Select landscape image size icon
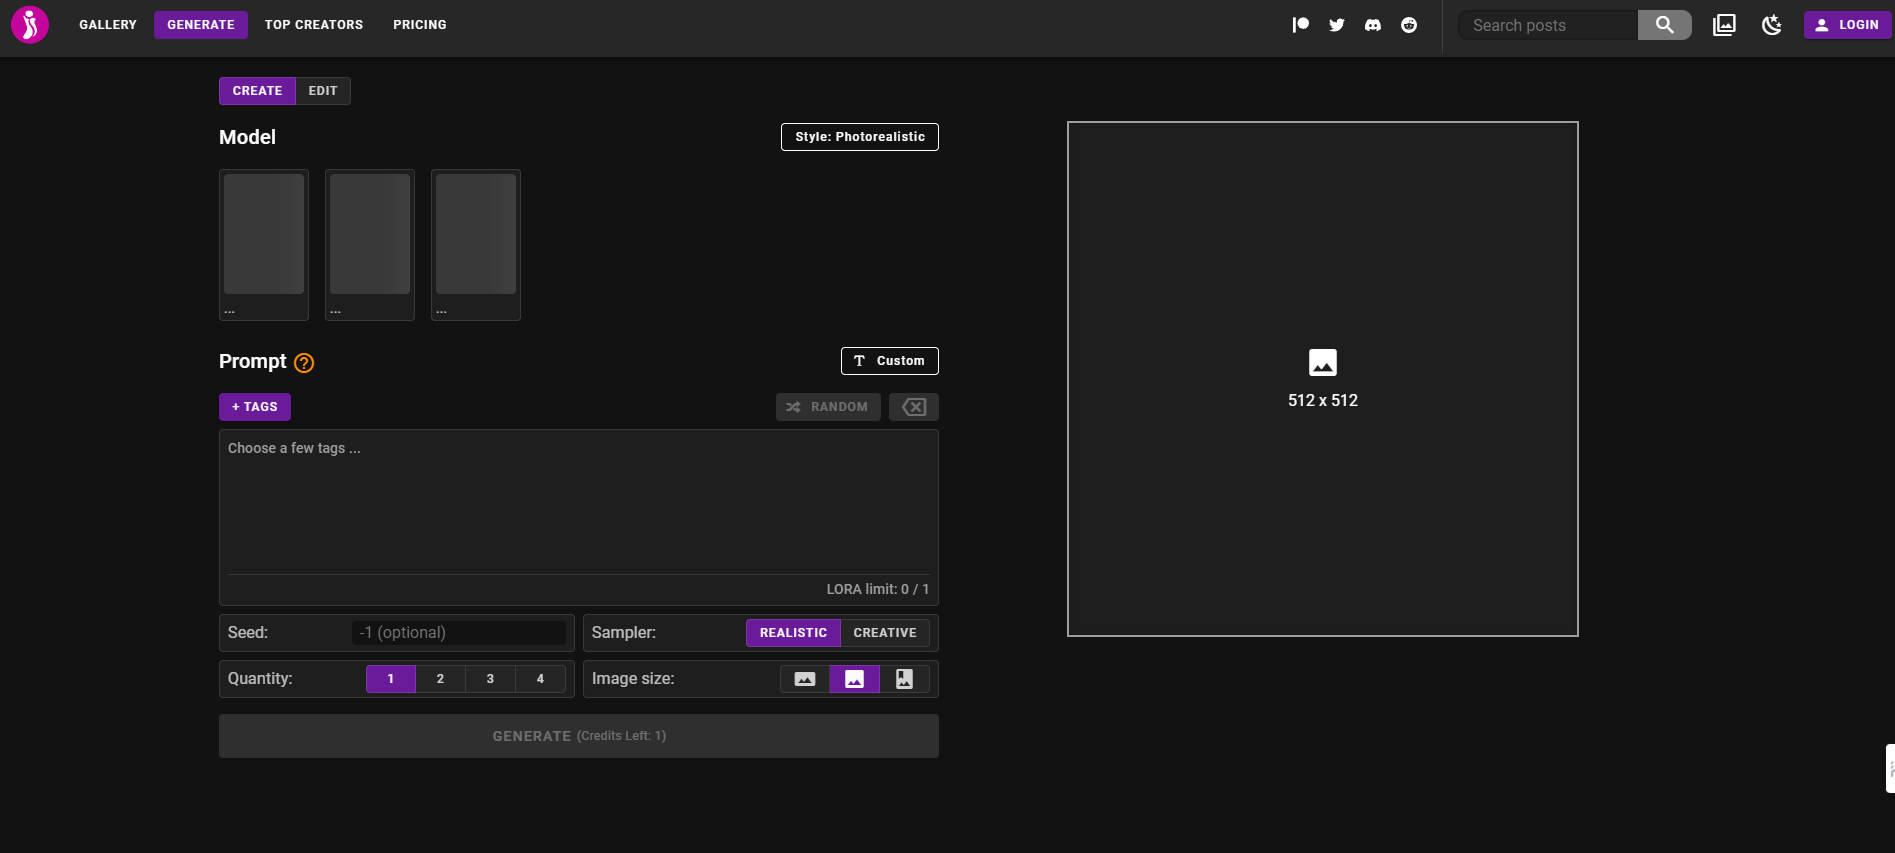This screenshot has height=853, width=1895. pyautogui.click(x=804, y=679)
